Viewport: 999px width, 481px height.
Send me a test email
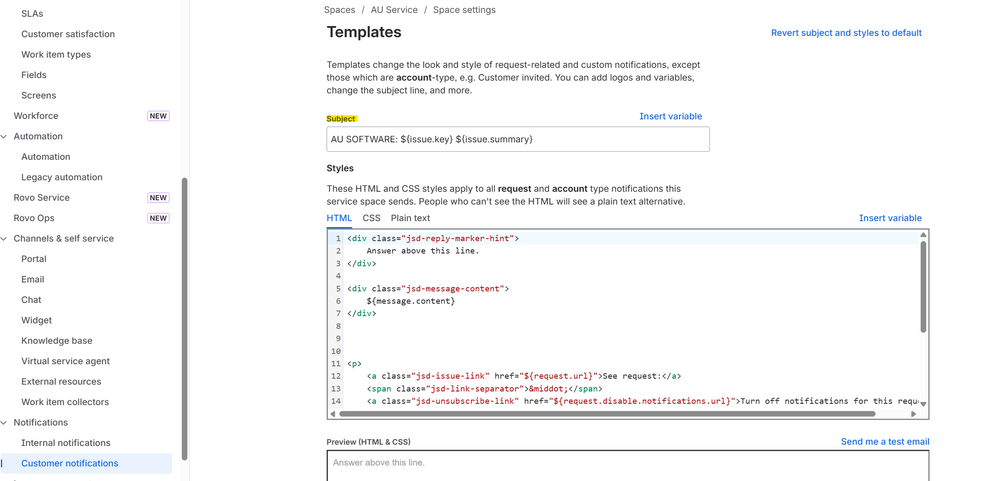coord(885,442)
